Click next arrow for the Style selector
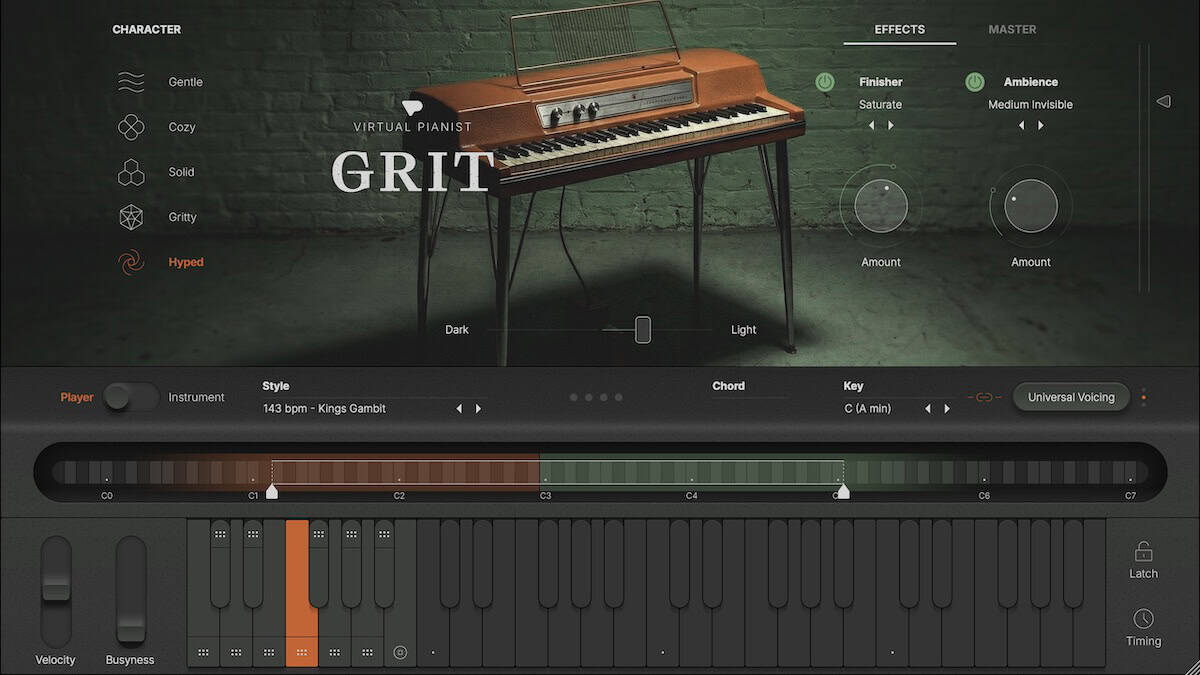 (479, 408)
